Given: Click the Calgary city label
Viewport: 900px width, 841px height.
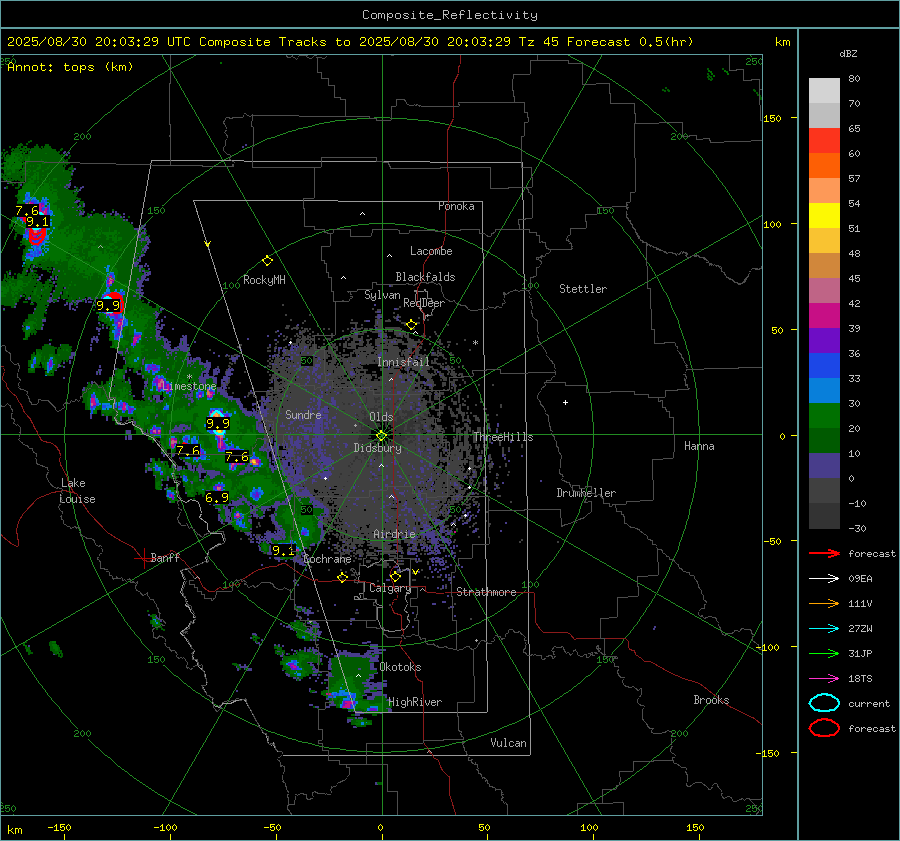Looking at the screenshot, I should [x=390, y=588].
